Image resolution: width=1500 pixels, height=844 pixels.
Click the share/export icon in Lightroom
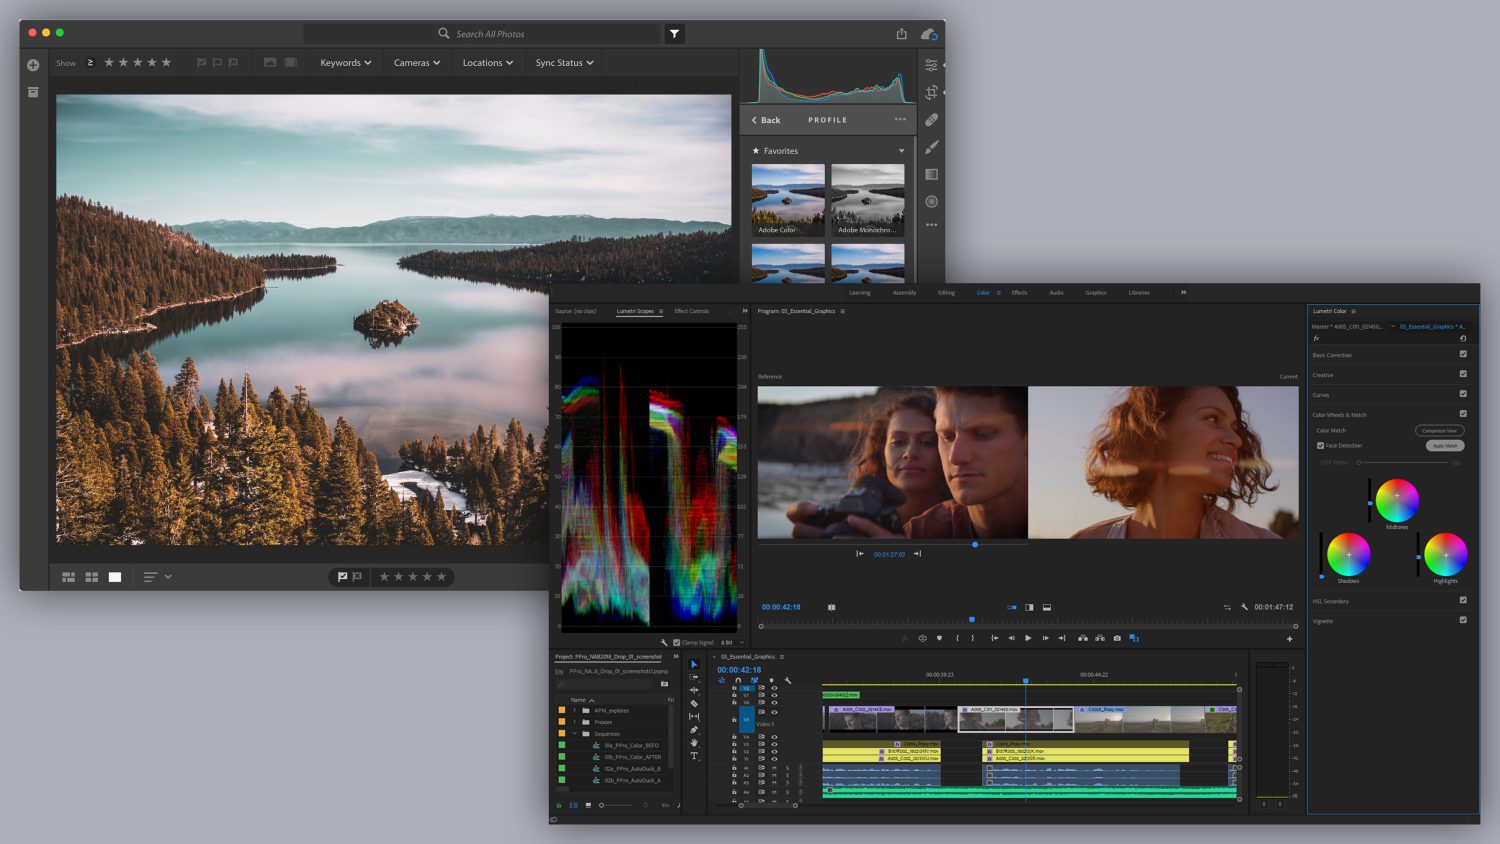[x=901, y=34]
